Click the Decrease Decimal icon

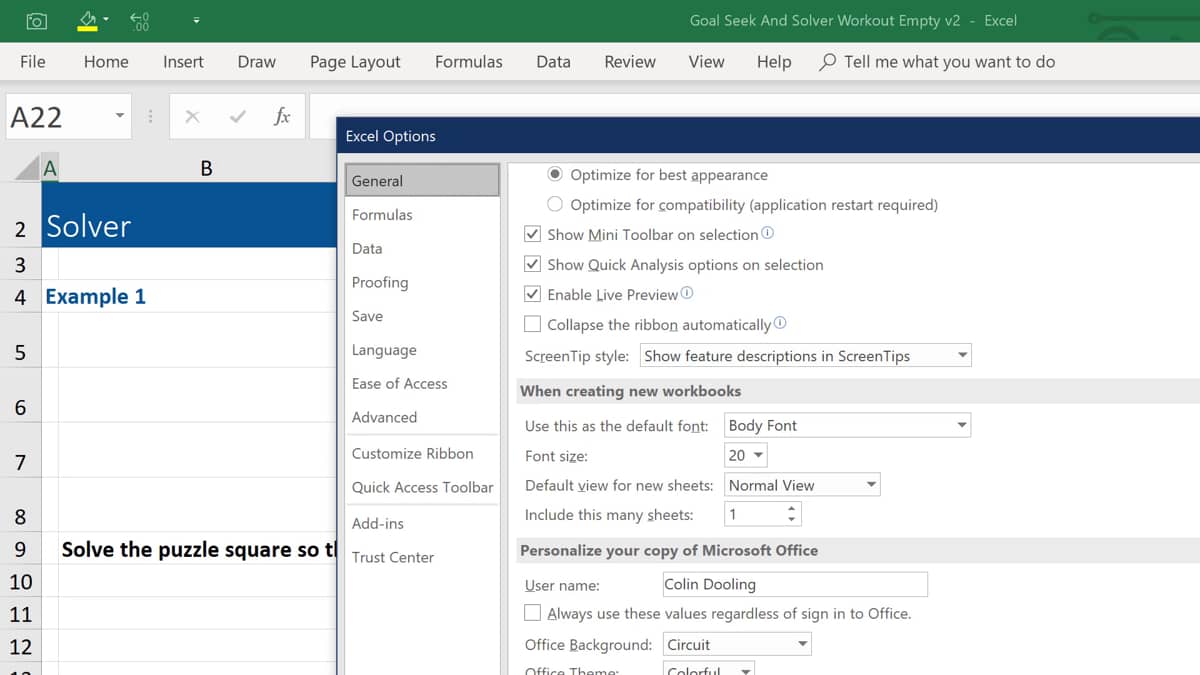(x=140, y=20)
